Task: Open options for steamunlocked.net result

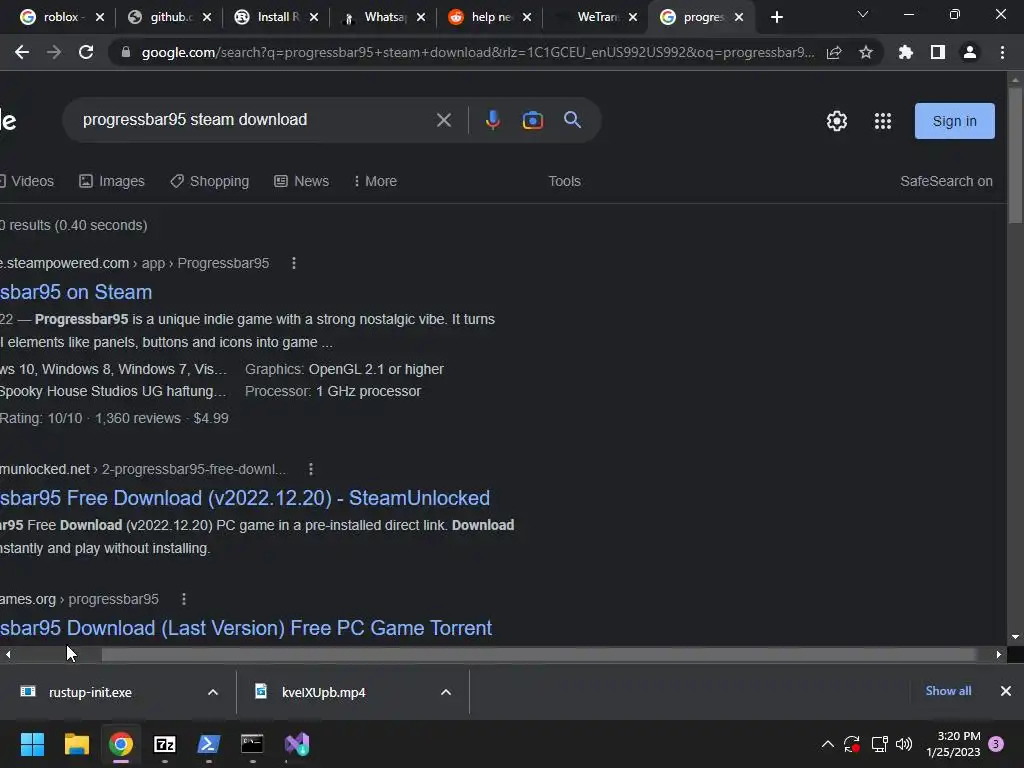Action: tap(311, 469)
